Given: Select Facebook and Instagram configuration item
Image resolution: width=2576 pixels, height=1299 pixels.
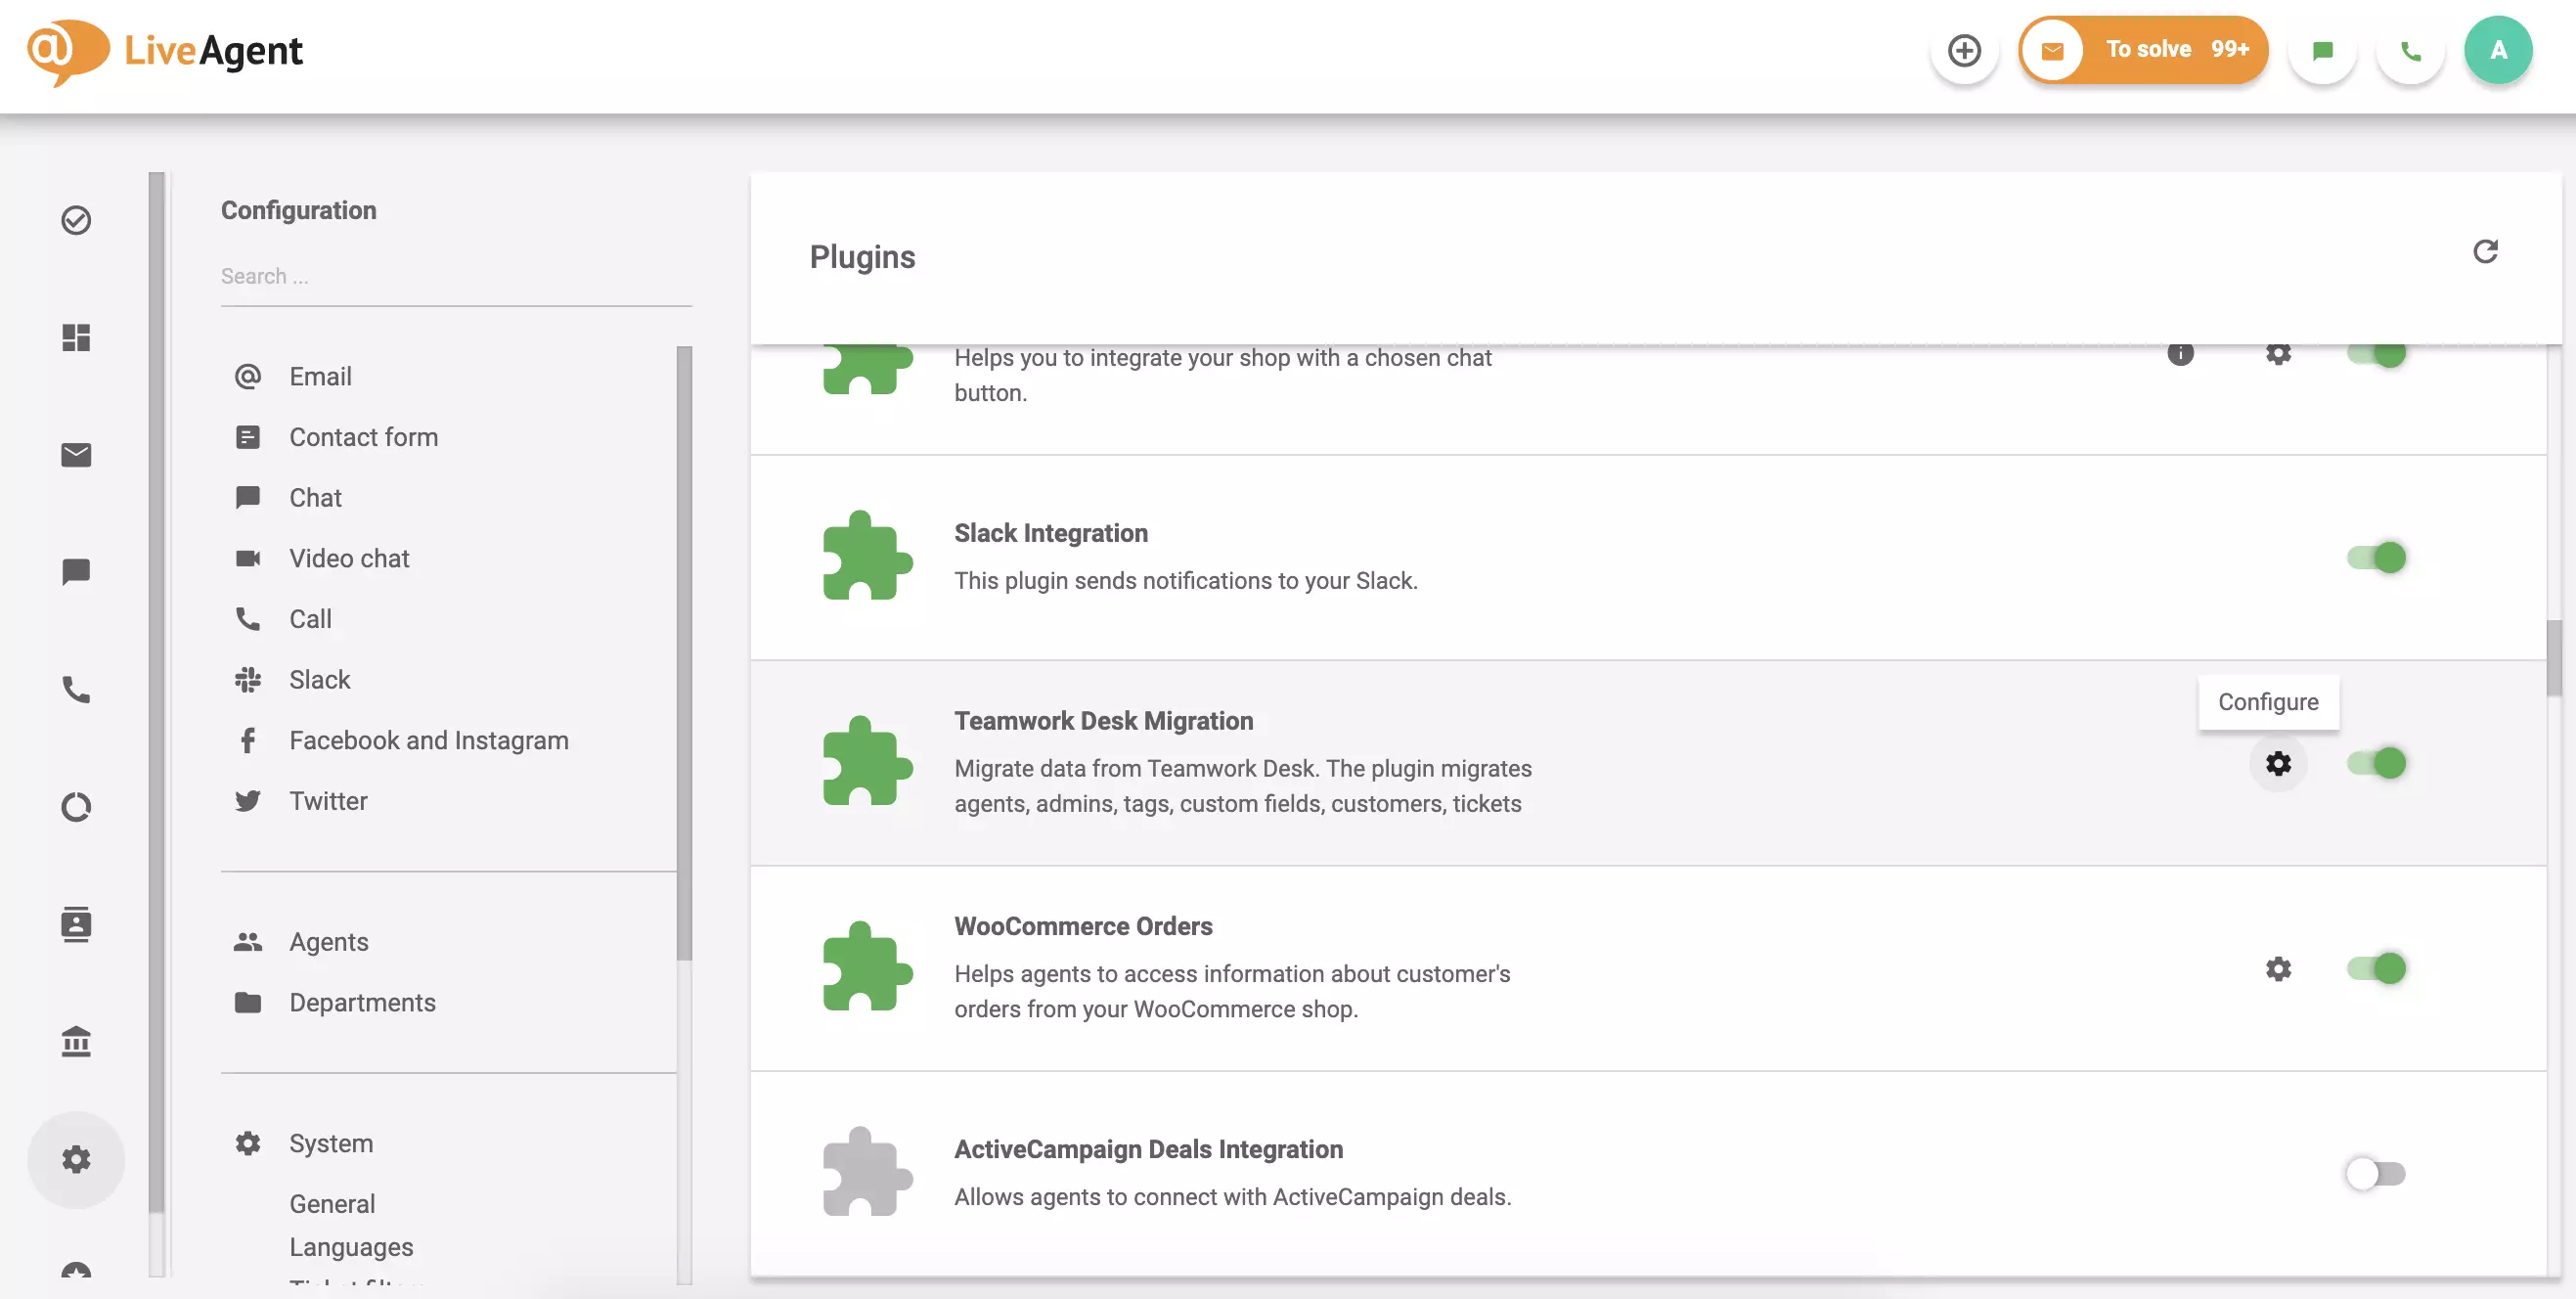Looking at the screenshot, I should coord(429,740).
